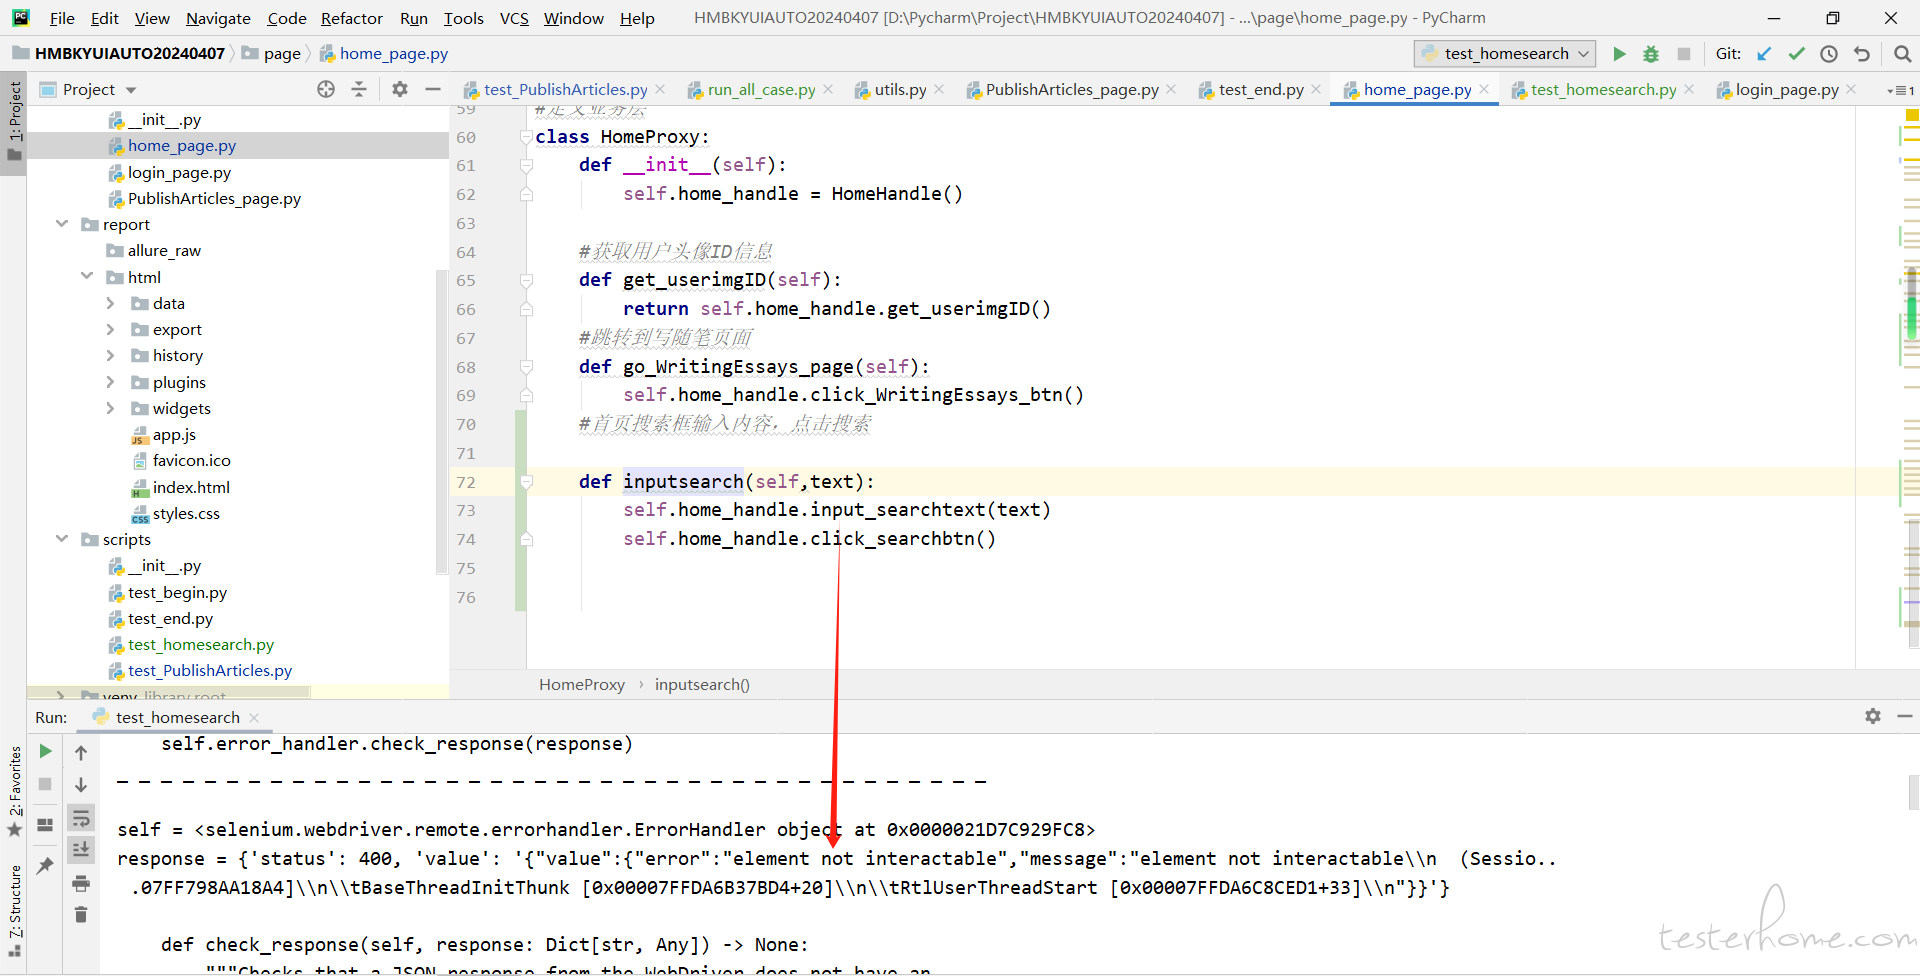The width and height of the screenshot is (1920, 976).
Task: Expand the data folder
Action: pyautogui.click(x=111, y=303)
